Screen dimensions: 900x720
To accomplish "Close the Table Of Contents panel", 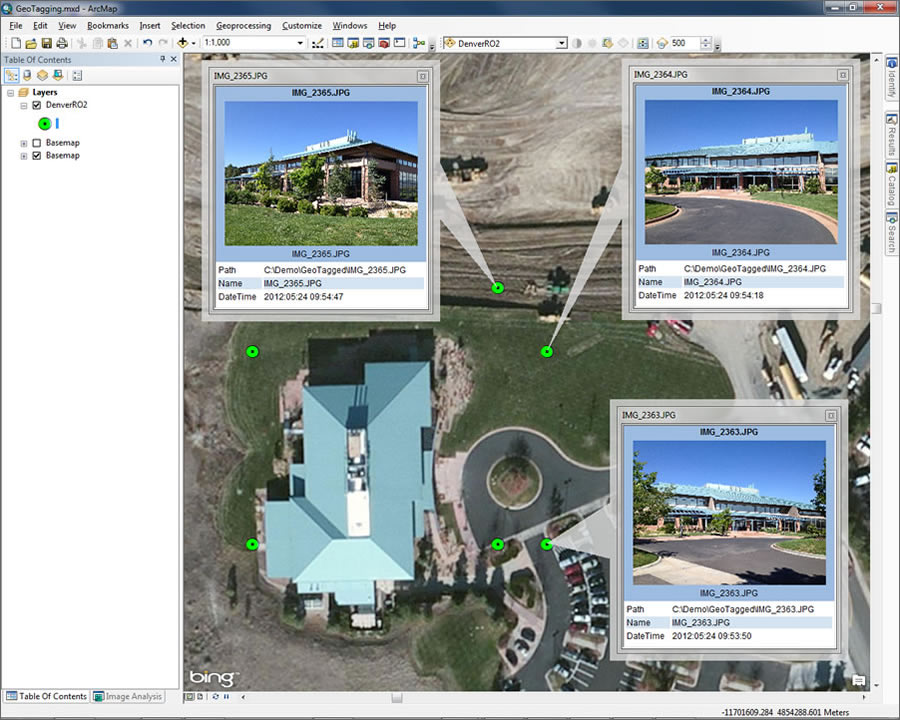I will (174, 59).
